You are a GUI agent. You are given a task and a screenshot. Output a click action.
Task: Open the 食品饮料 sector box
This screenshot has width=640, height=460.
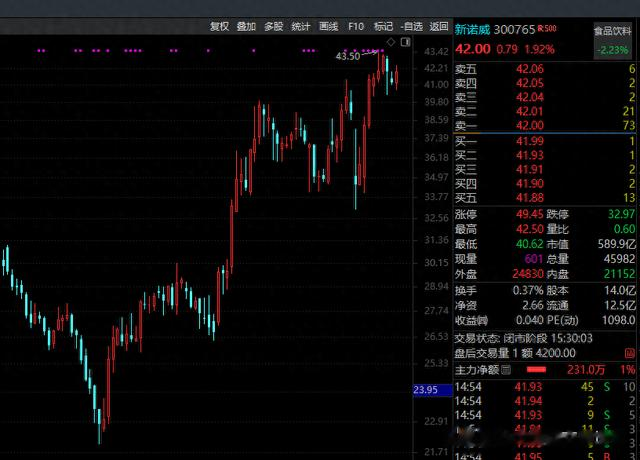[x=612, y=41]
